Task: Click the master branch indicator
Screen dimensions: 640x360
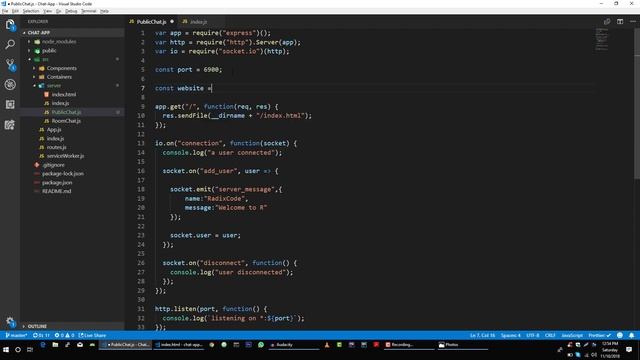Action: click(16, 335)
